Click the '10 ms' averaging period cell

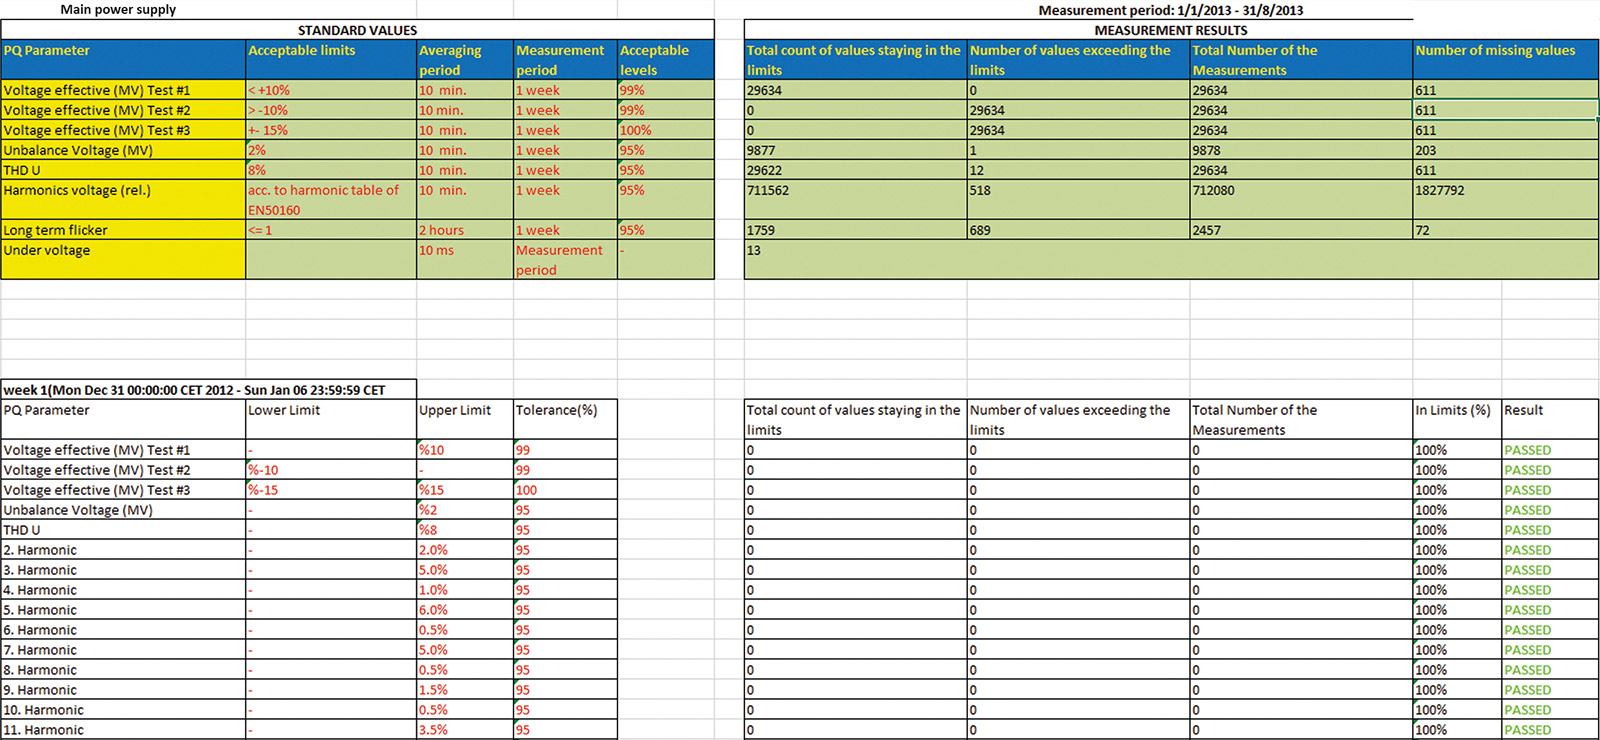465,260
